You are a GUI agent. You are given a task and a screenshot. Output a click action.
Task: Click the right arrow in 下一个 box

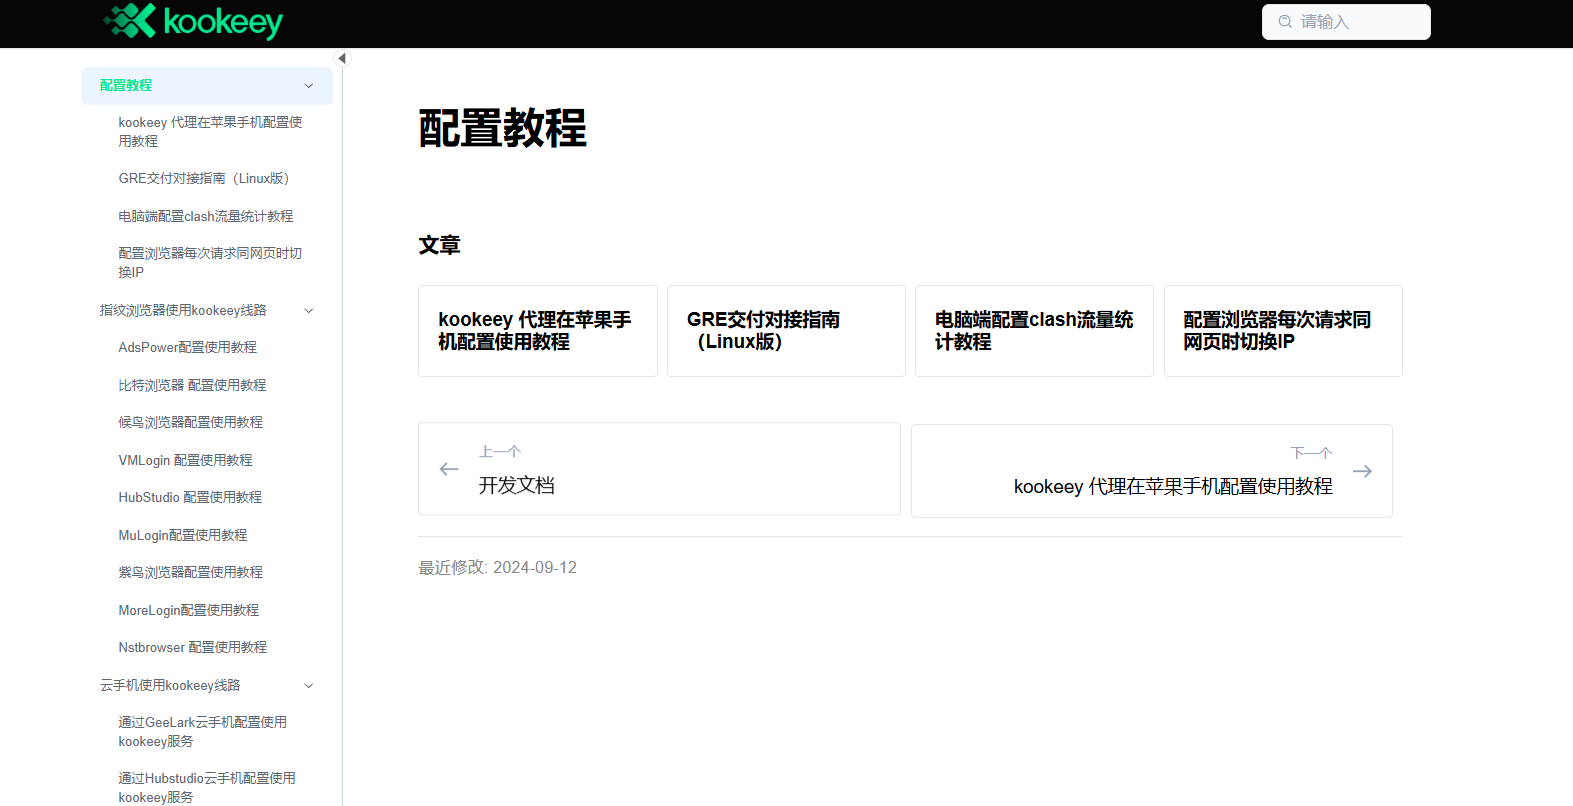(1362, 471)
